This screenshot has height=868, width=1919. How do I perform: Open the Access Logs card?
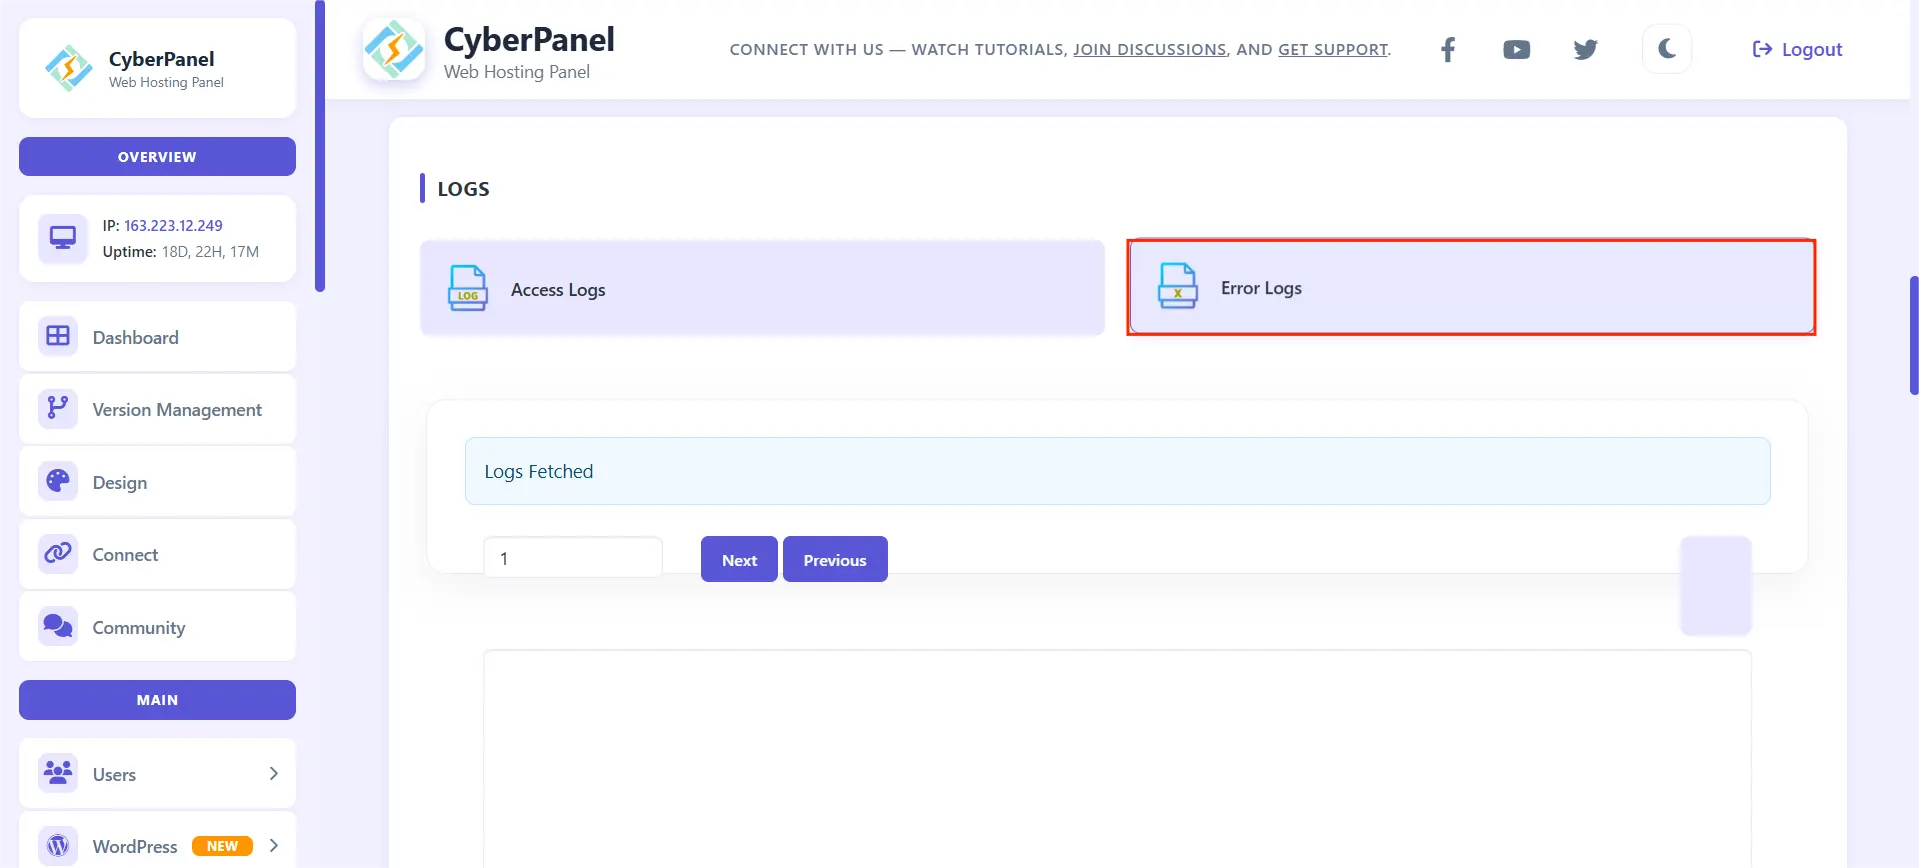(x=762, y=288)
